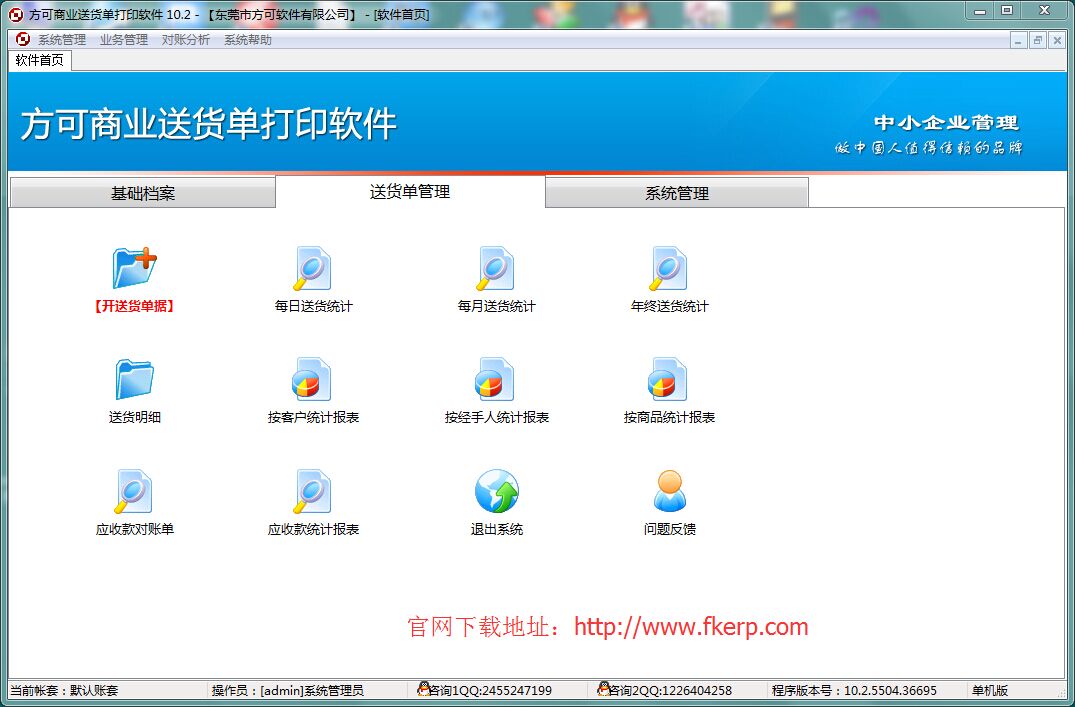Click the 应收款对账单 label text

pyautogui.click(x=134, y=529)
